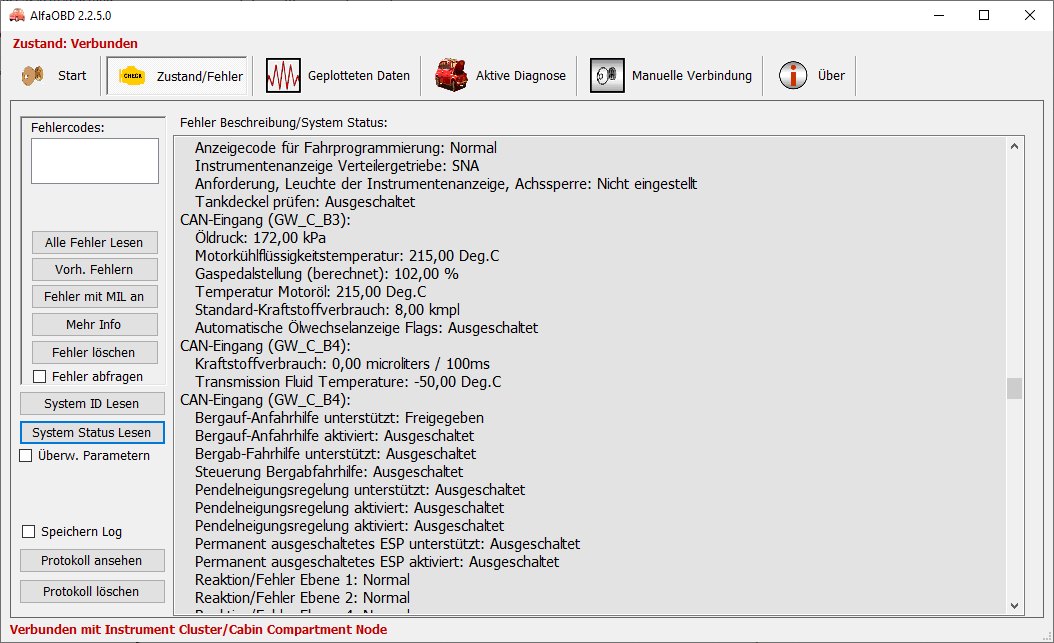Click the scrollbar thumb in status list
1054x643 pixels.
tap(1014, 388)
